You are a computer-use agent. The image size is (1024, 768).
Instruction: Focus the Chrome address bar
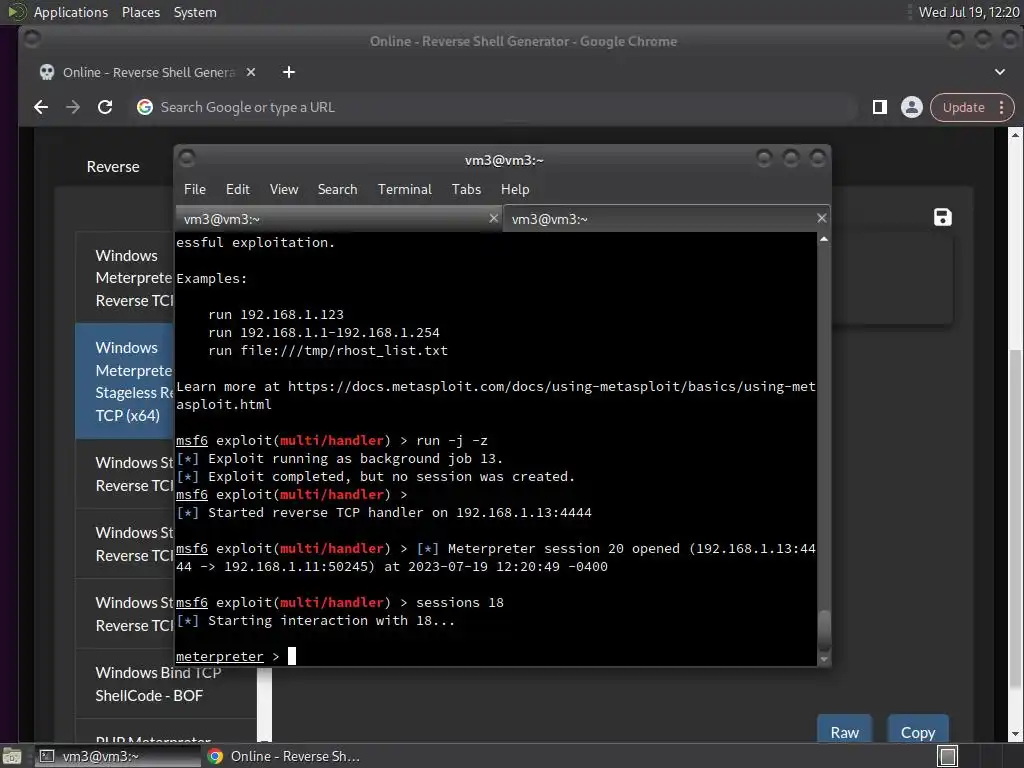496,107
